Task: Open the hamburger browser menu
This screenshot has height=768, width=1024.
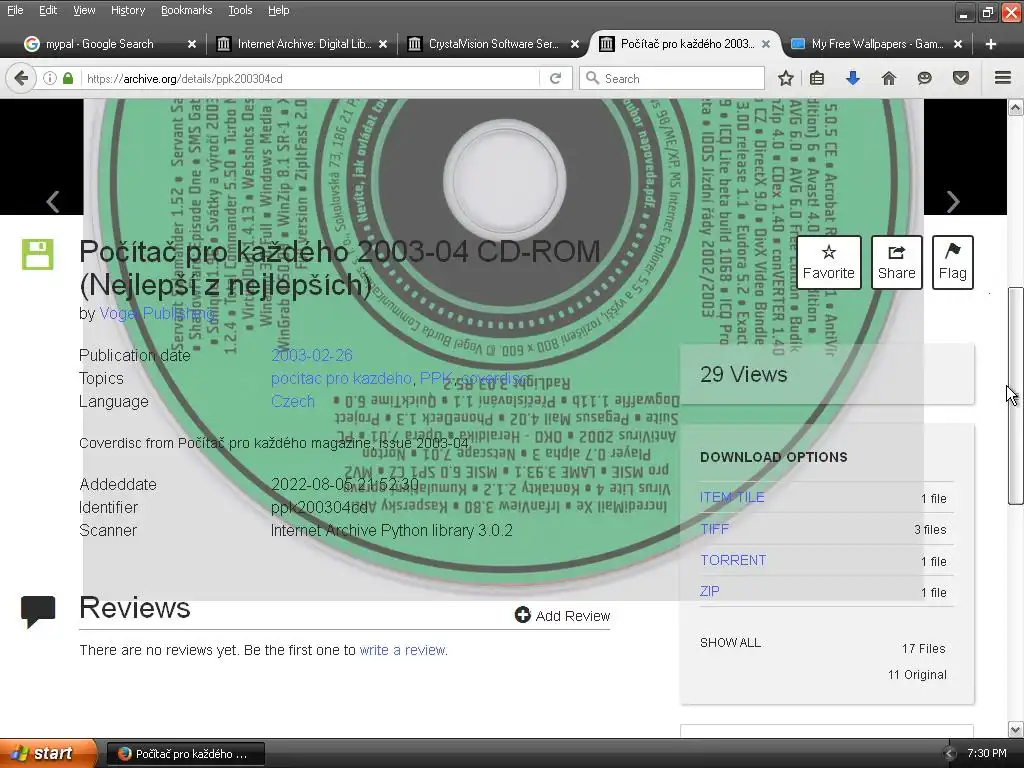Action: pos(1003,78)
